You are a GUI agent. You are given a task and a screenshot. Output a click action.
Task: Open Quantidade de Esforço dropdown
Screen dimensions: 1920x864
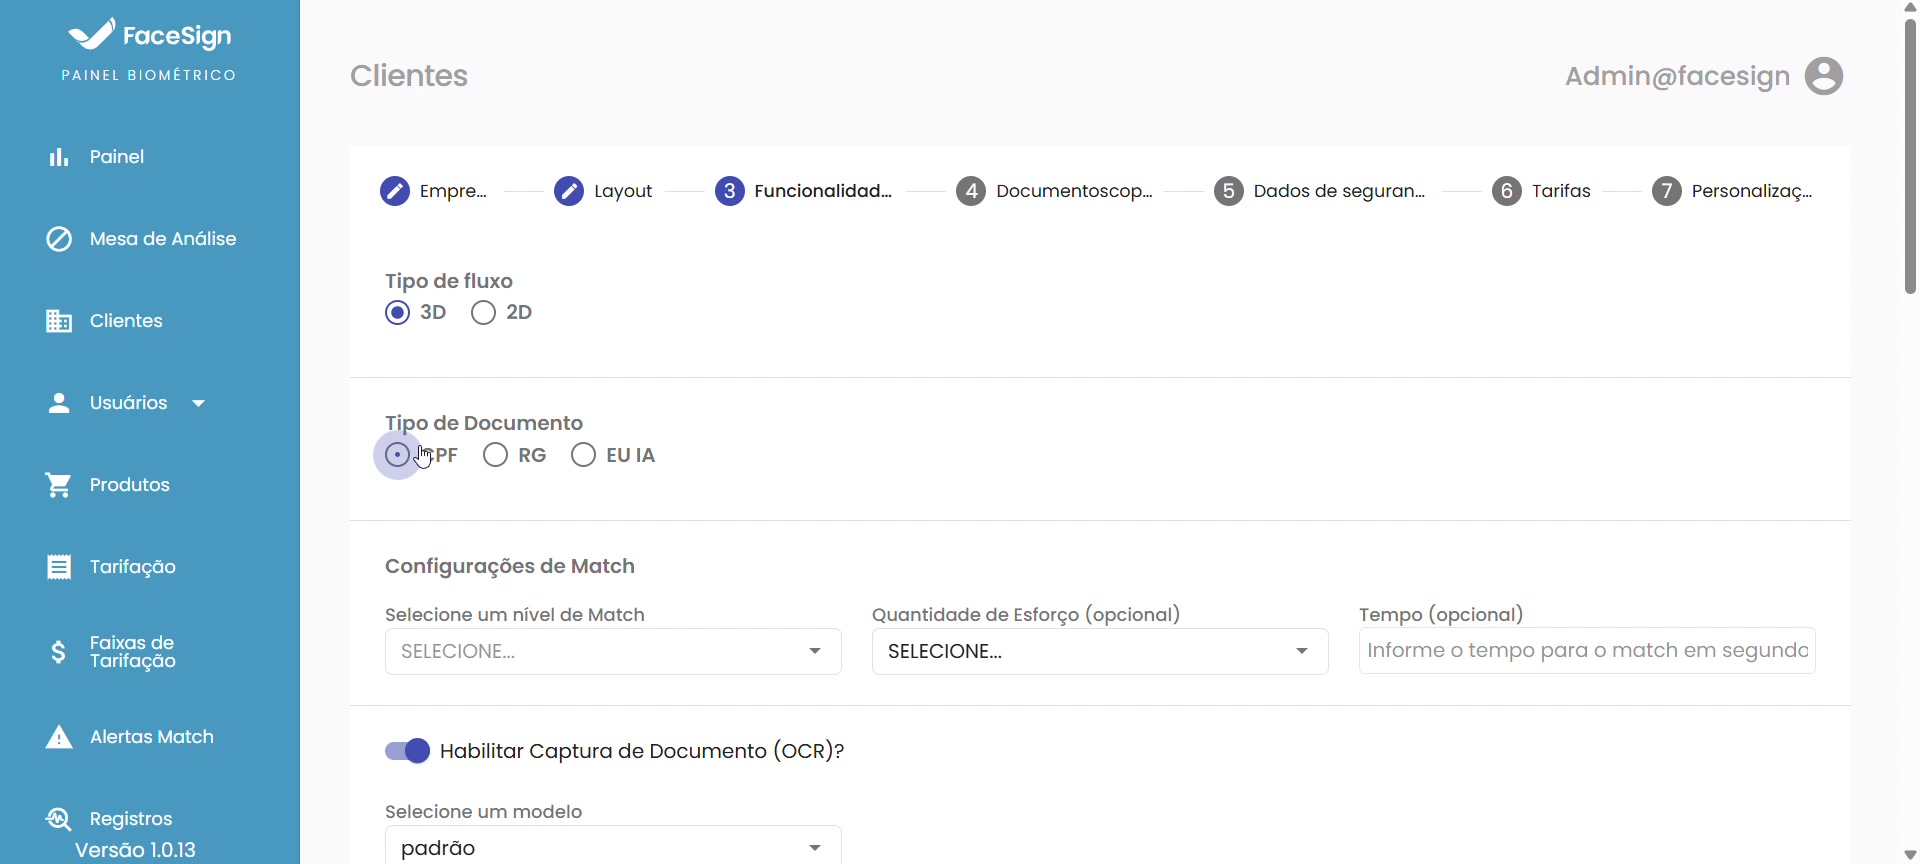(x=1099, y=651)
